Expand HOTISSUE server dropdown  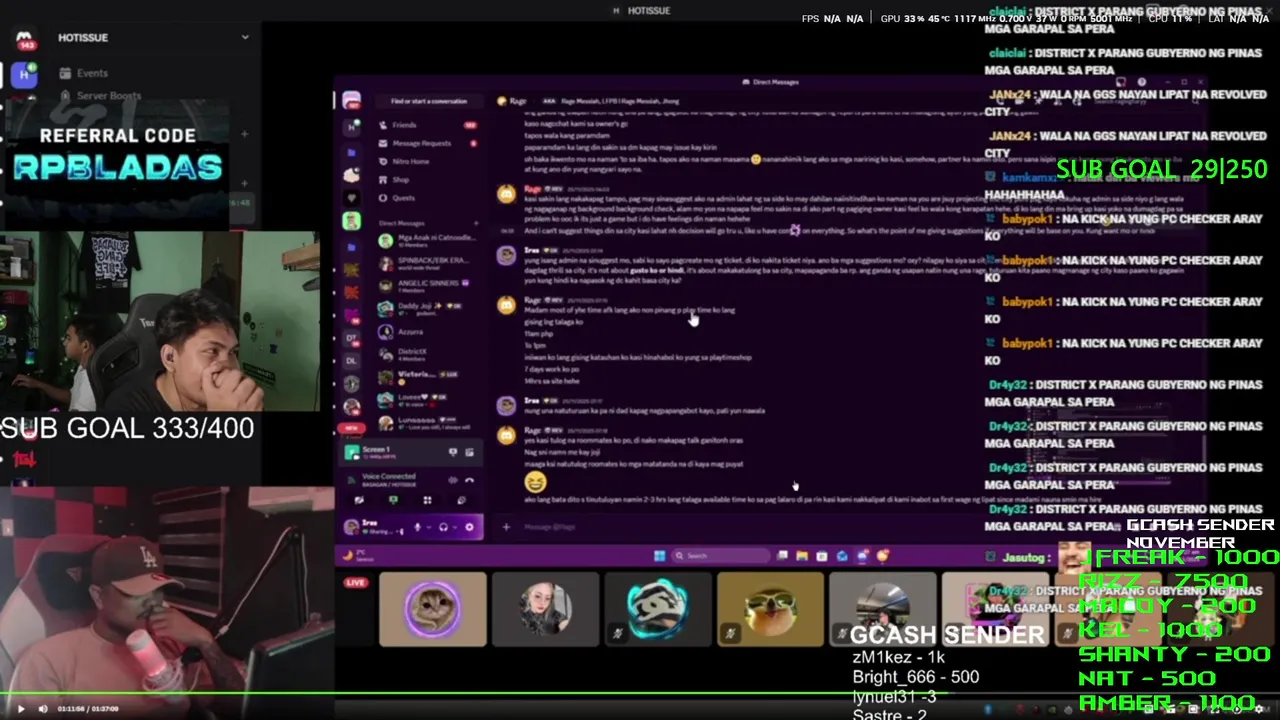click(x=245, y=37)
